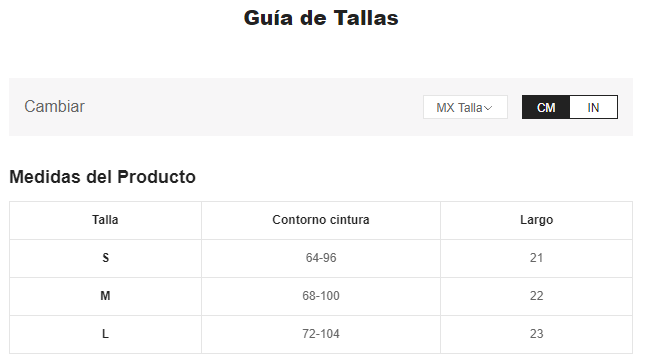Click size S in the table
Screen dimensions: 654x362
click(x=106, y=258)
